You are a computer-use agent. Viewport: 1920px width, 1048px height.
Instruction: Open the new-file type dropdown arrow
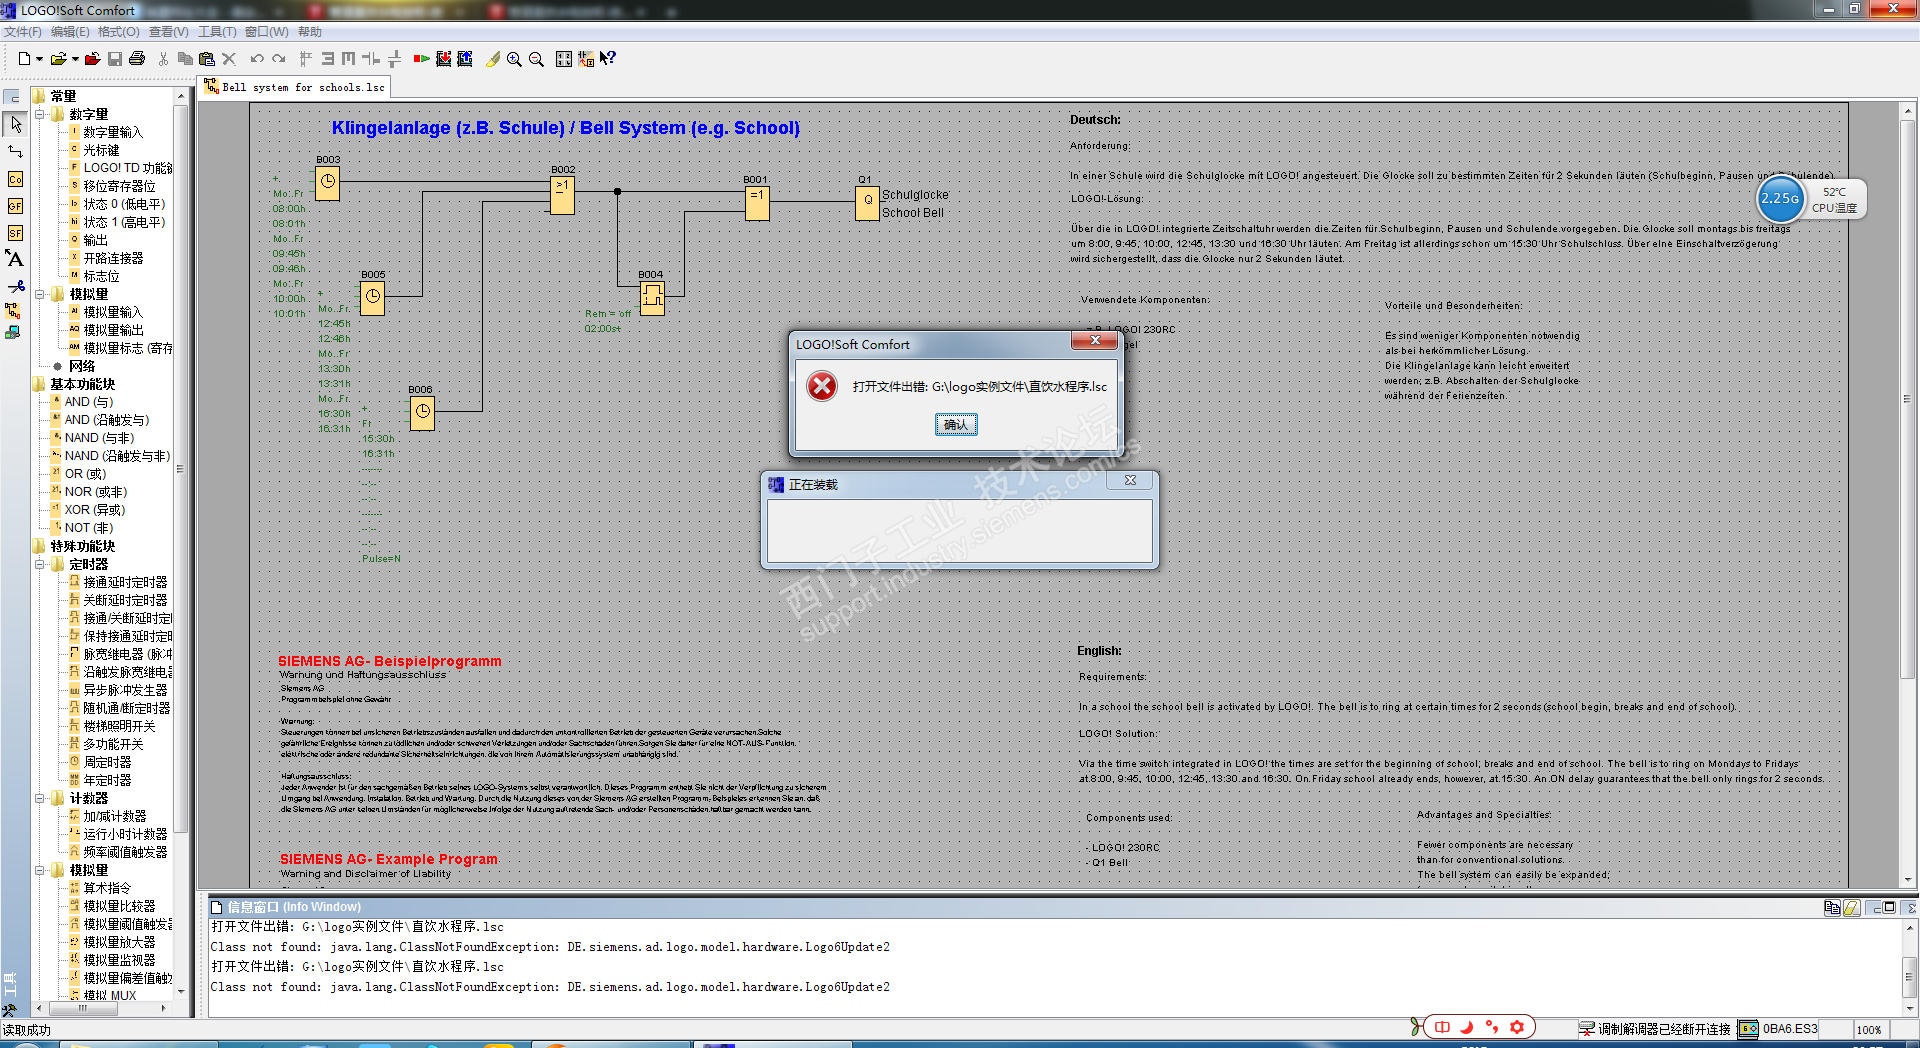[39, 59]
